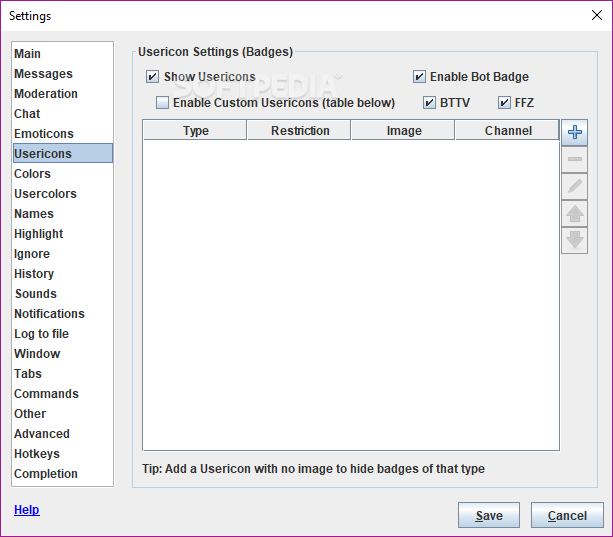Open the Ignore settings page
The width and height of the screenshot is (613, 537).
(x=63, y=254)
